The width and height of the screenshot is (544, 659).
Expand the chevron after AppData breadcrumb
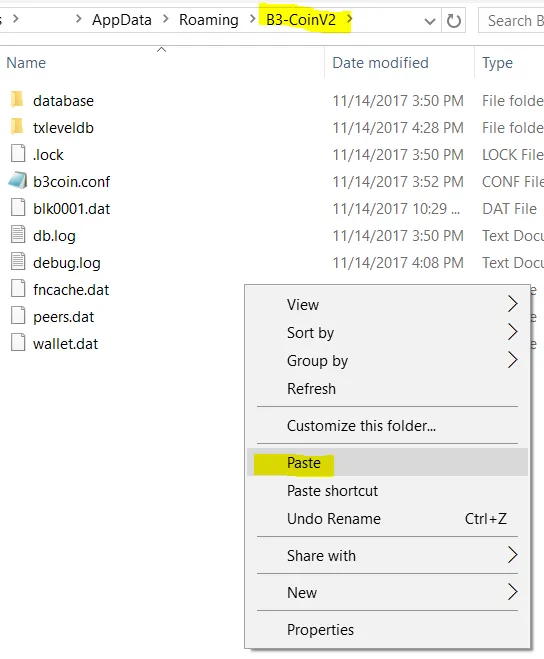(x=166, y=19)
